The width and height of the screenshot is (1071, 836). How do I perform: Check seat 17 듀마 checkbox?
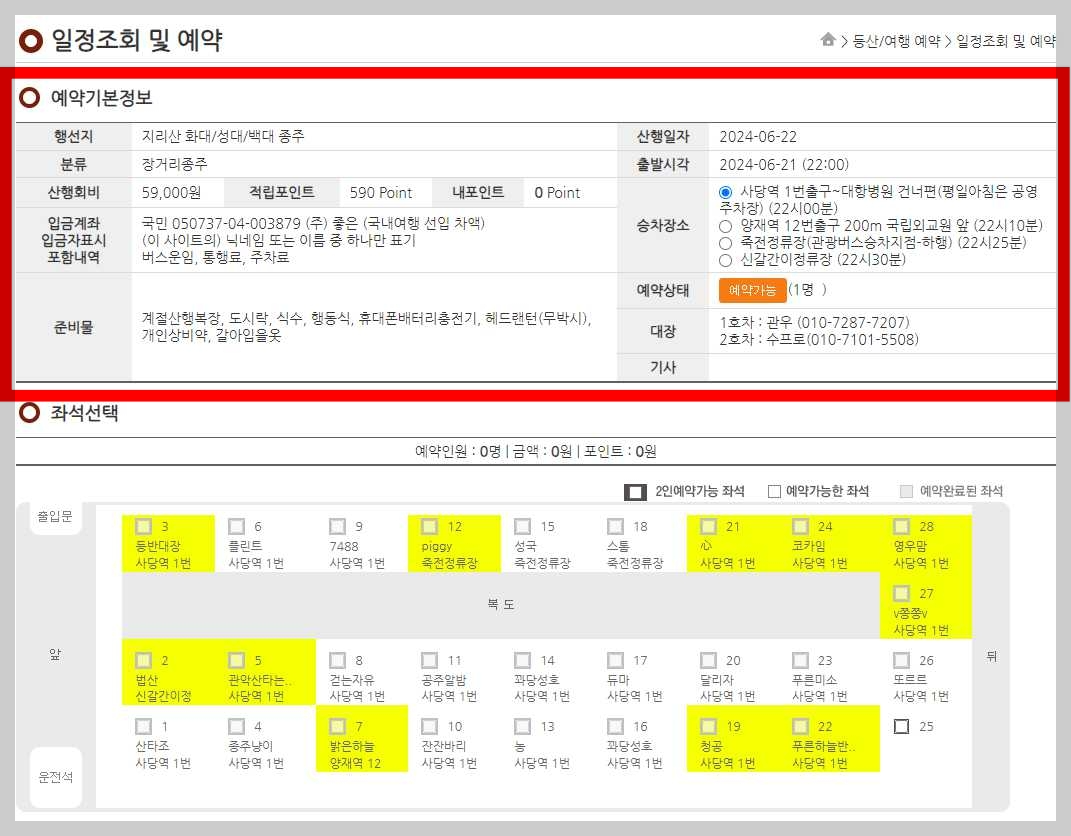[615, 660]
